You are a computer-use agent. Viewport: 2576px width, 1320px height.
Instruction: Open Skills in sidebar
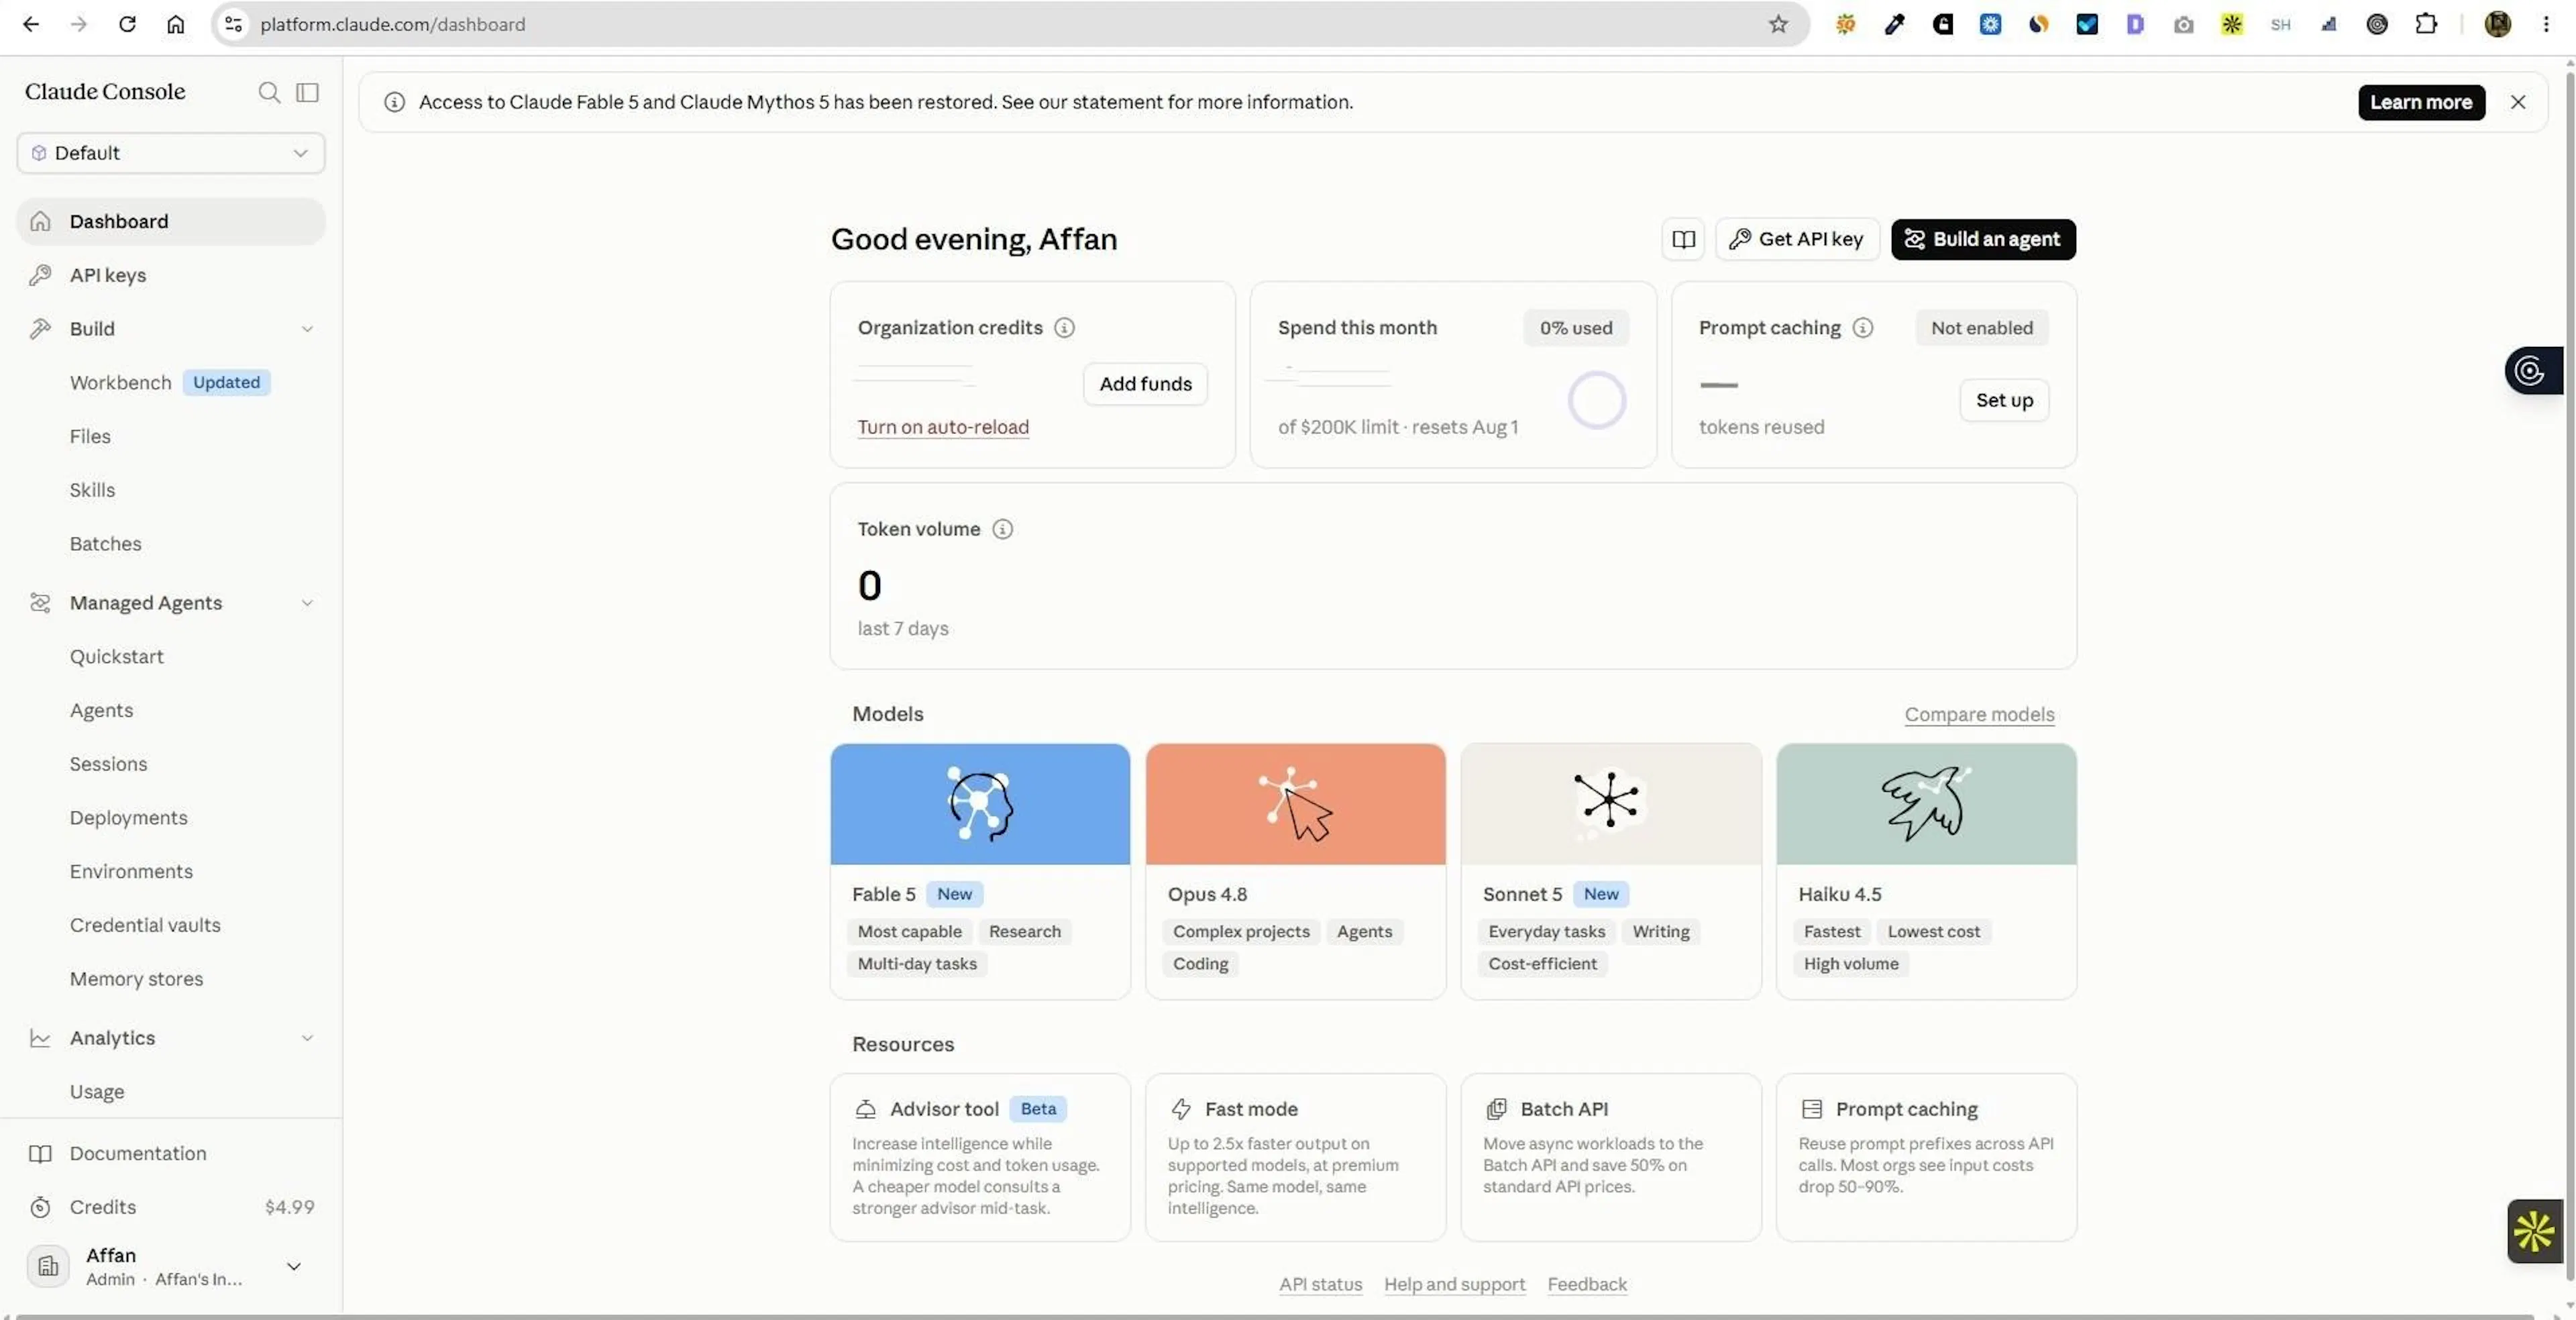(x=171, y=490)
